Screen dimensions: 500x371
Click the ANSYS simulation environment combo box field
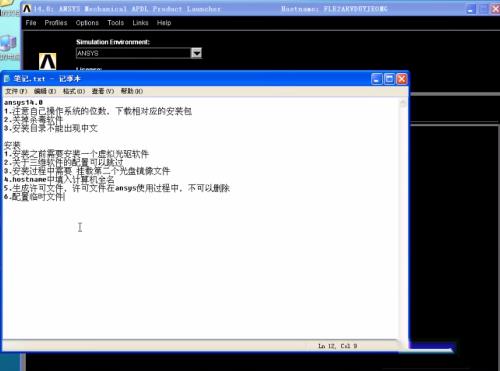pyautogui.click(x=133, y=53)
